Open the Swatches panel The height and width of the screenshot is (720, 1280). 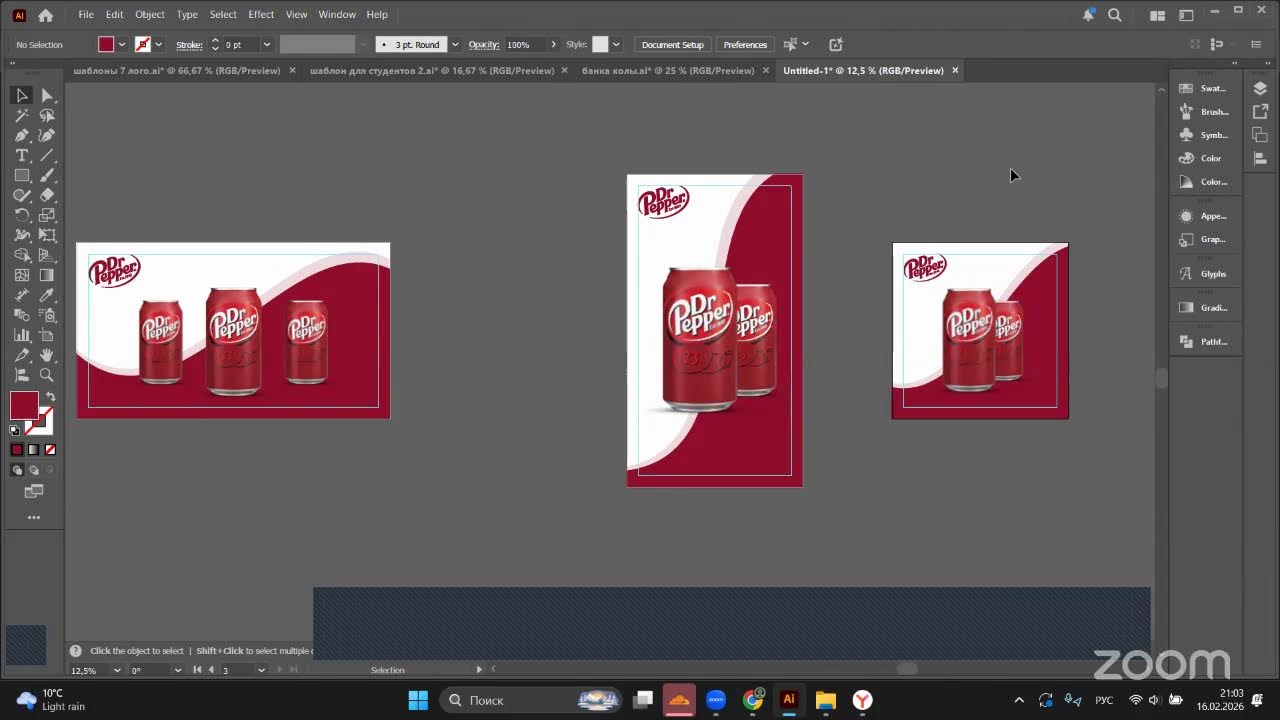(x=1204, y=88)
